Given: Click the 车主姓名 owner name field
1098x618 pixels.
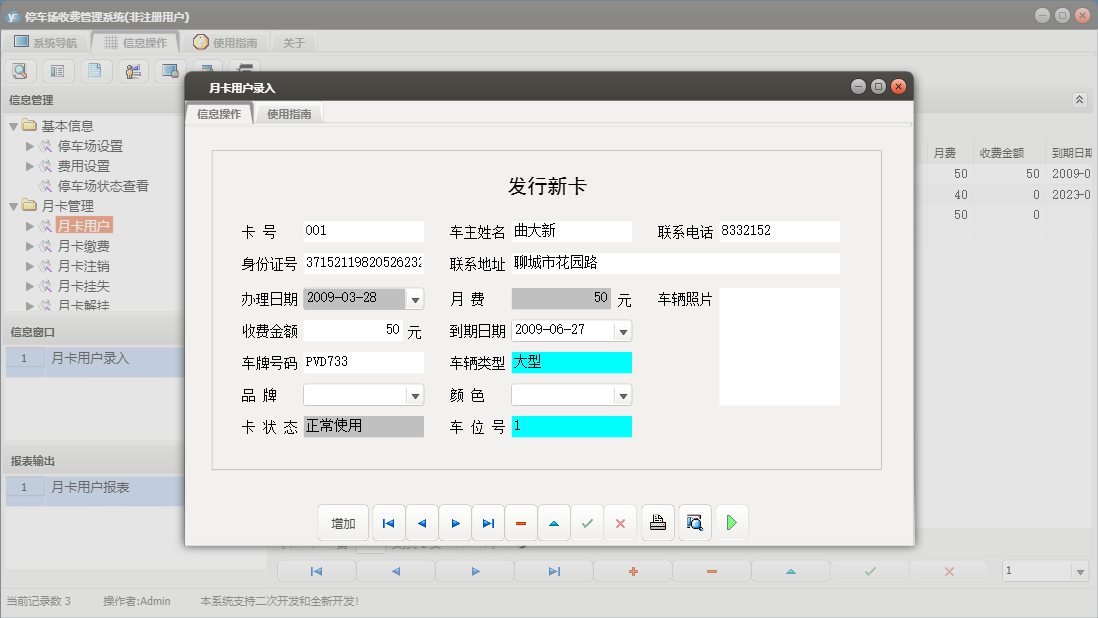Looking at the screenshot, I should [571, 231].
